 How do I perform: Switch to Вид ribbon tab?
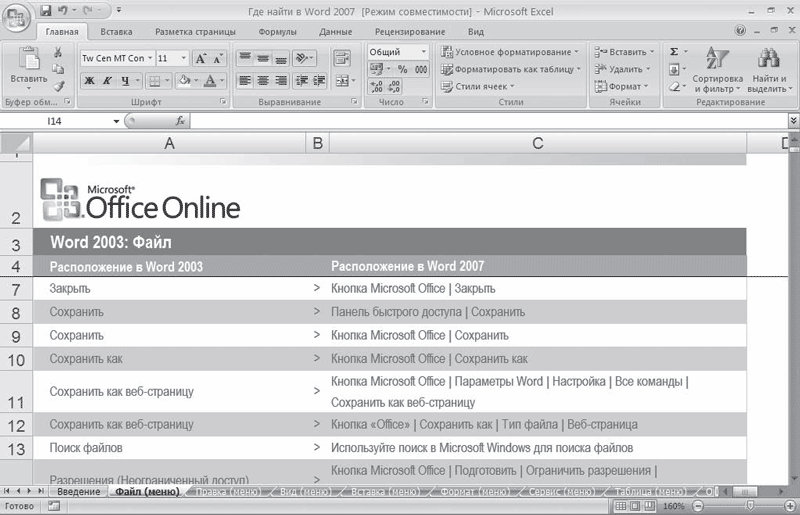[476, 32]
